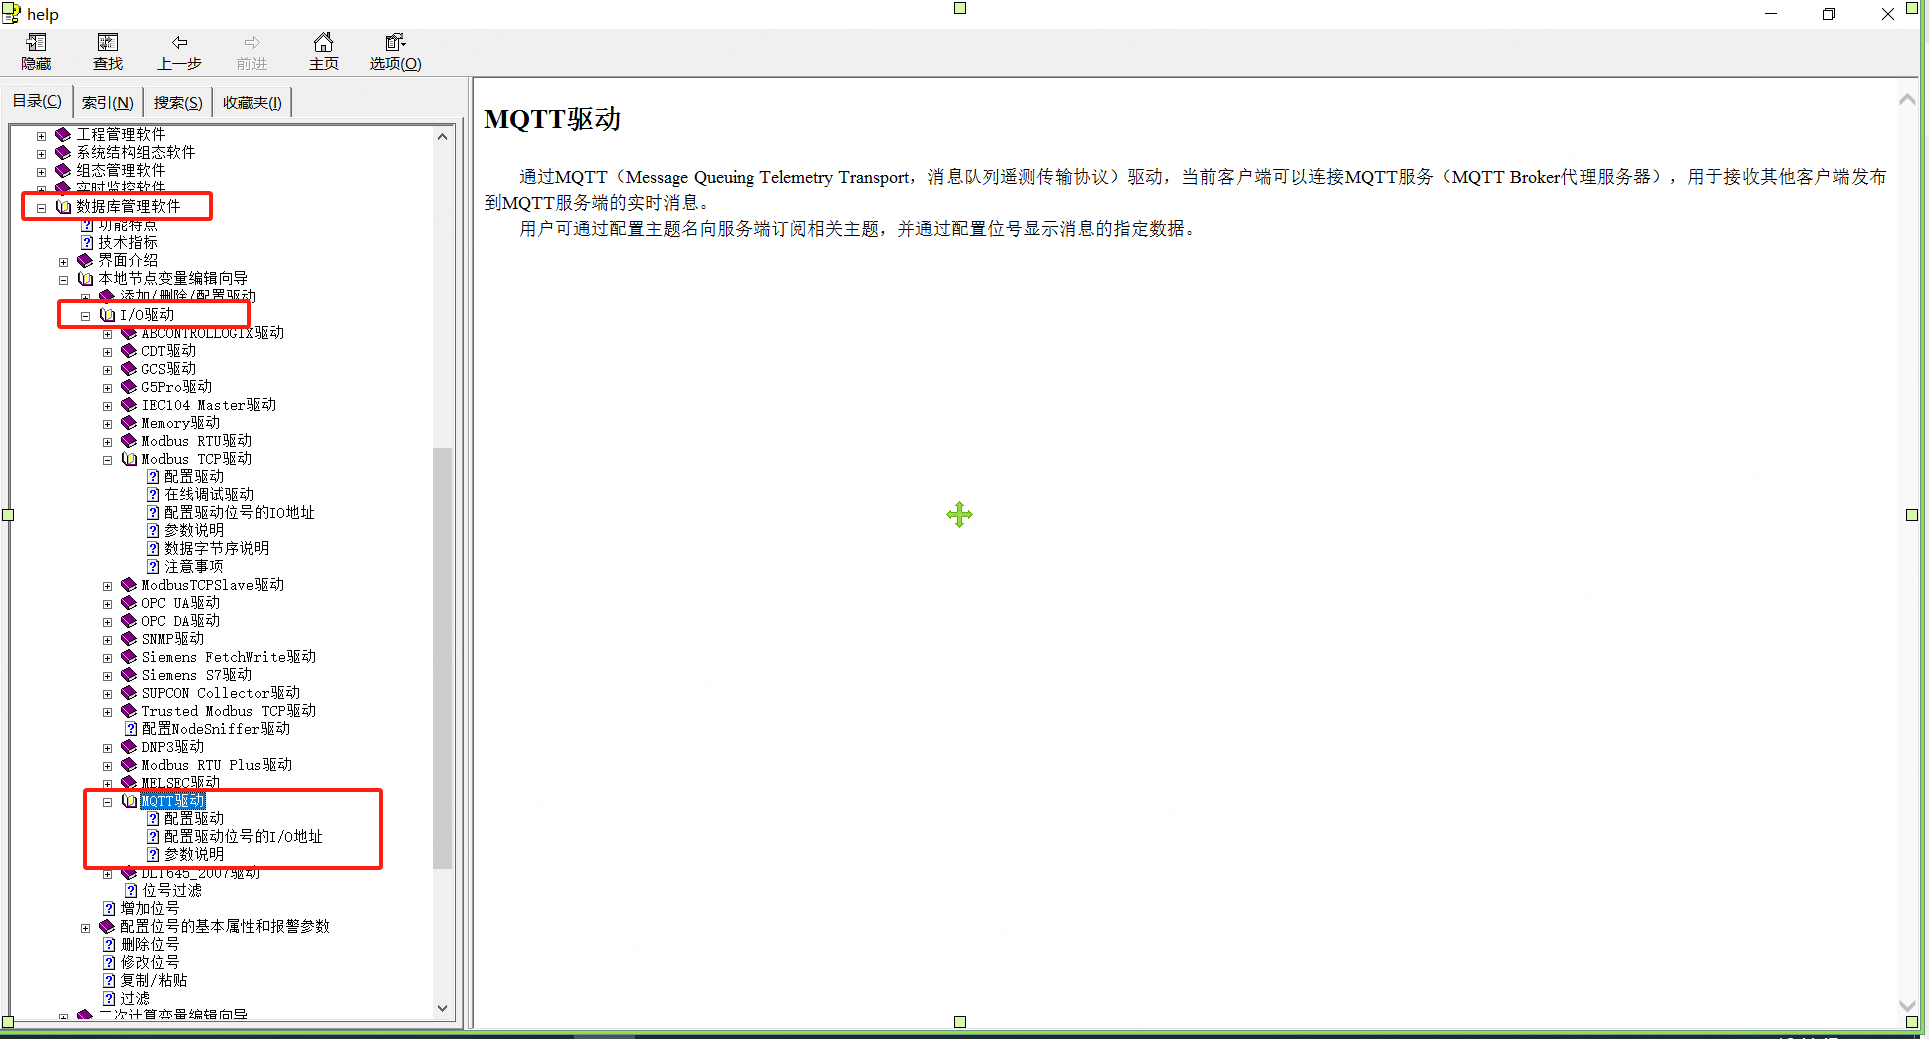Screen dimensions: 1929x1039
Task: Open 配置驱动位号的I/O地址 under MQTT驱动
Action: (x=243, y=837)
